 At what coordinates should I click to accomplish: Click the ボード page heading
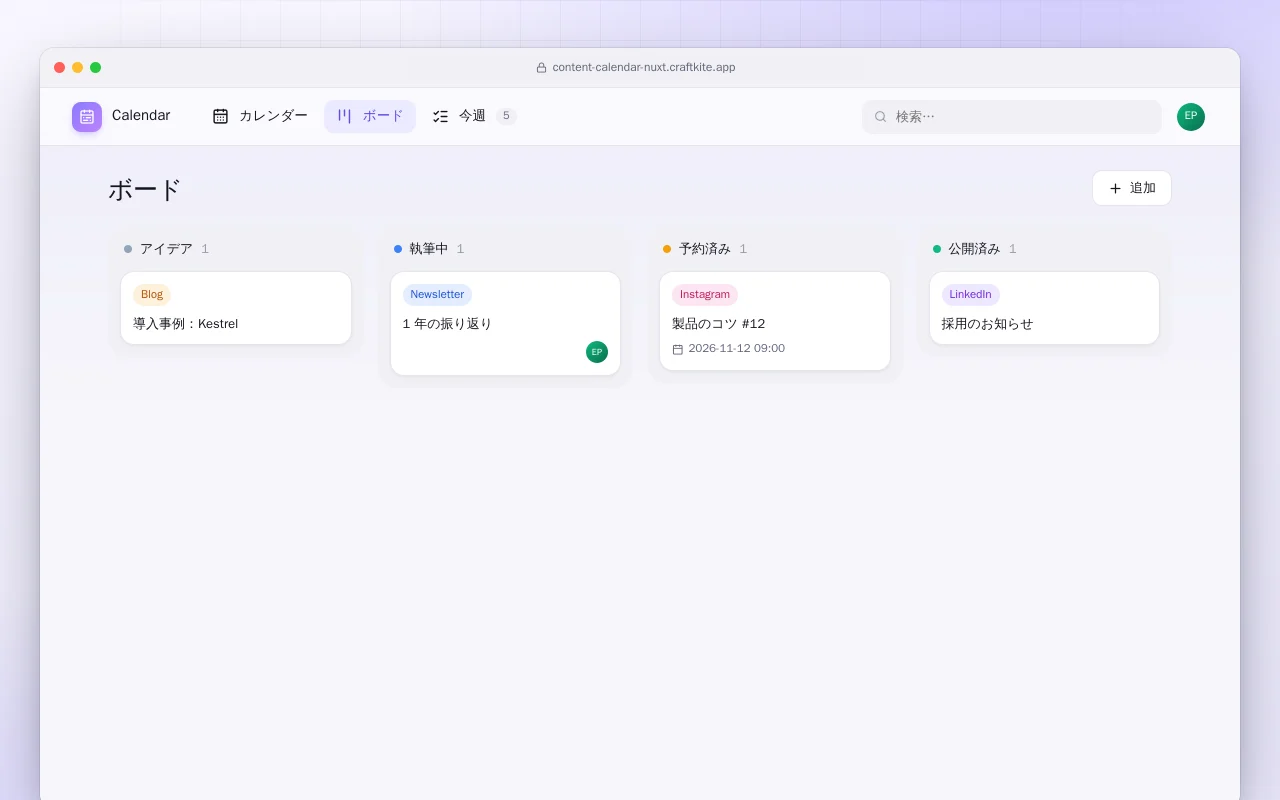[x=145, y=189]
